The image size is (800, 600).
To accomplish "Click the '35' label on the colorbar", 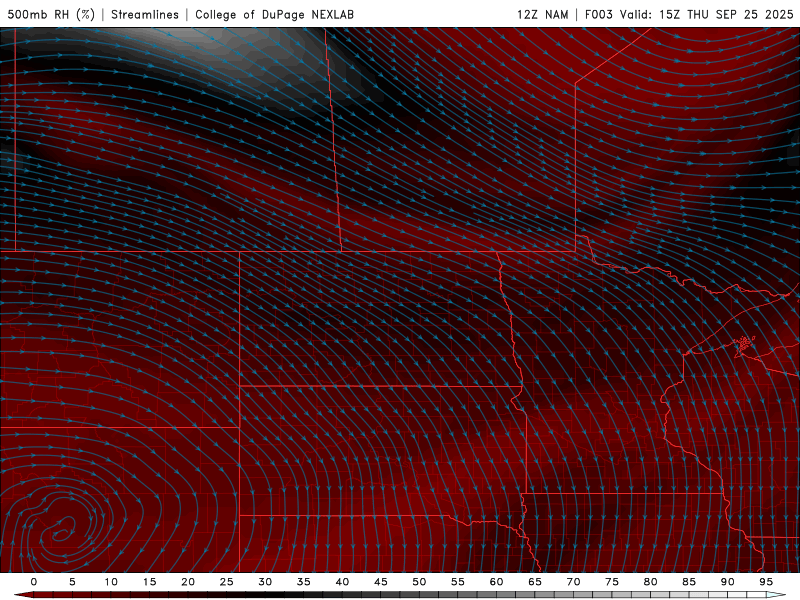I will [304, 582].
